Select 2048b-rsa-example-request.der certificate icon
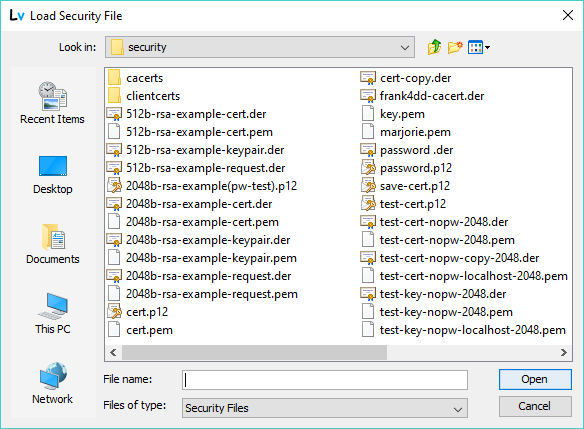Screen dimensions: 584x429 [x=114, y=276]
